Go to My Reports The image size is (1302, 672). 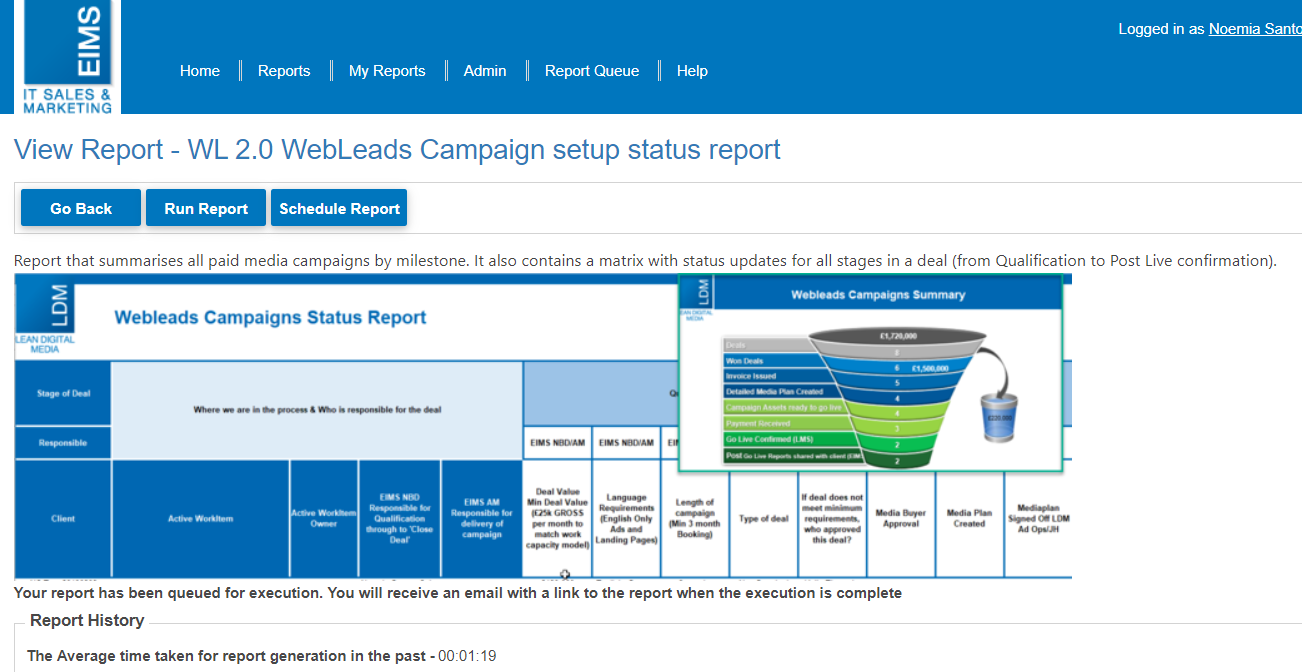pos(387,71)
